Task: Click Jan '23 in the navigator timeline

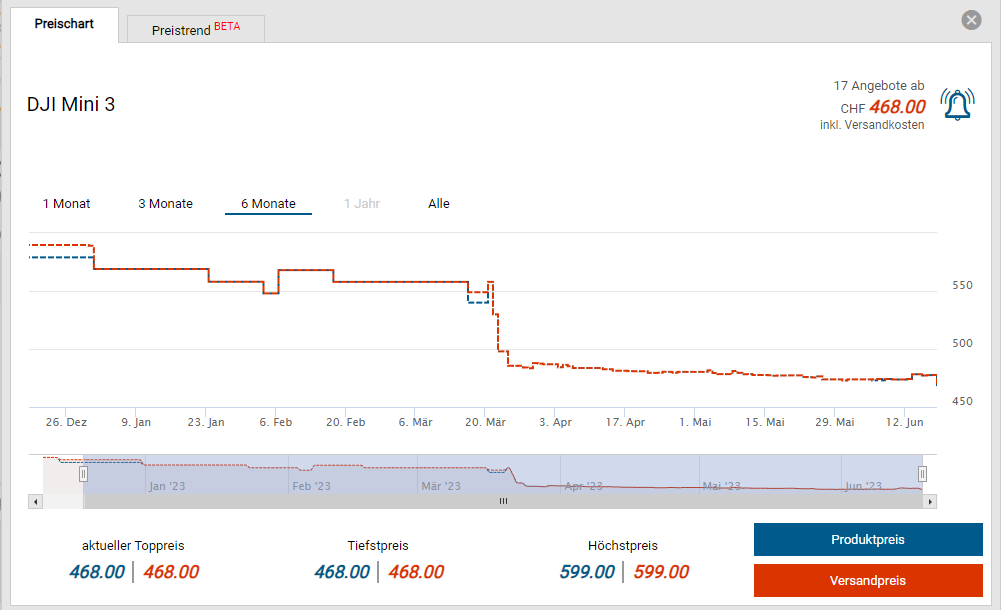Action: [x=167, y=486]
